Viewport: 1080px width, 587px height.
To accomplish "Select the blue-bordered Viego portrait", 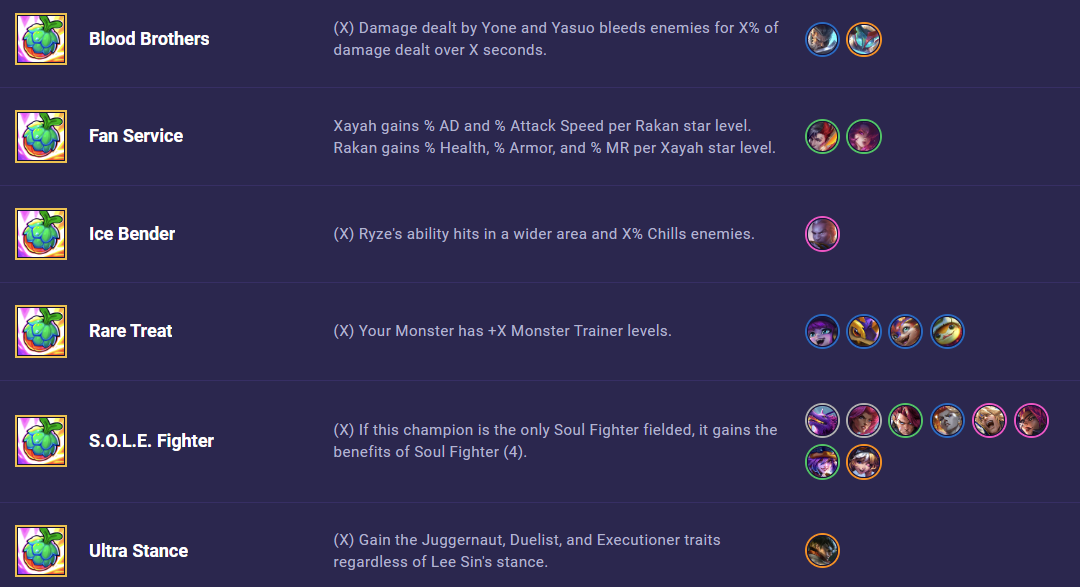I will tap(947, 420).
